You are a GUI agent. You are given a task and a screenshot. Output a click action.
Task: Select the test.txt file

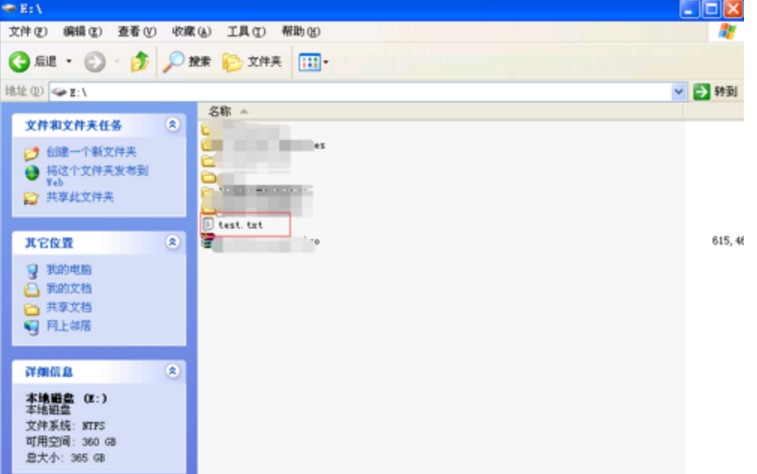(240, 225)
